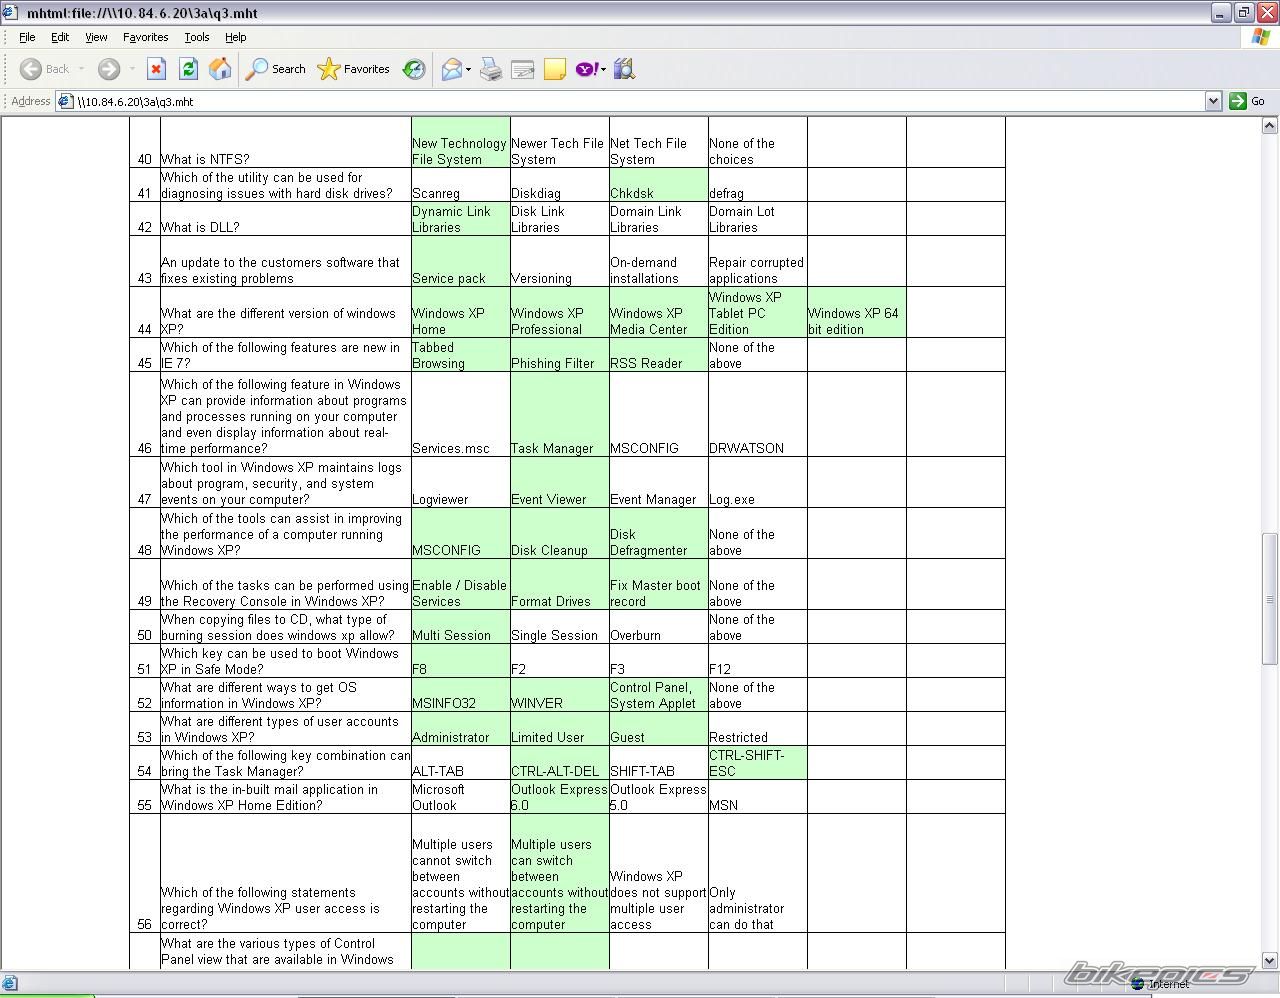This screenshot has height=998, width=1280.
Task: Open the History toolbar icon
Action: tap(414, 69)
